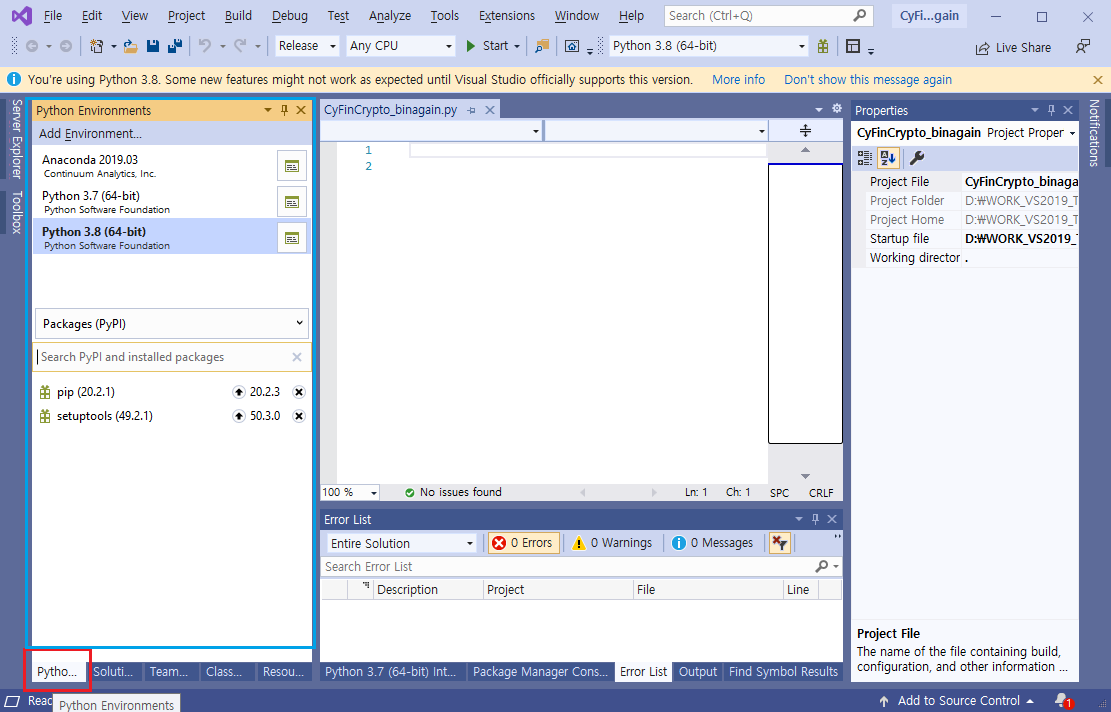This screenshot has height=712, width=1111.
Task: Click the Open File folder icon
Action: pos(130,46)
